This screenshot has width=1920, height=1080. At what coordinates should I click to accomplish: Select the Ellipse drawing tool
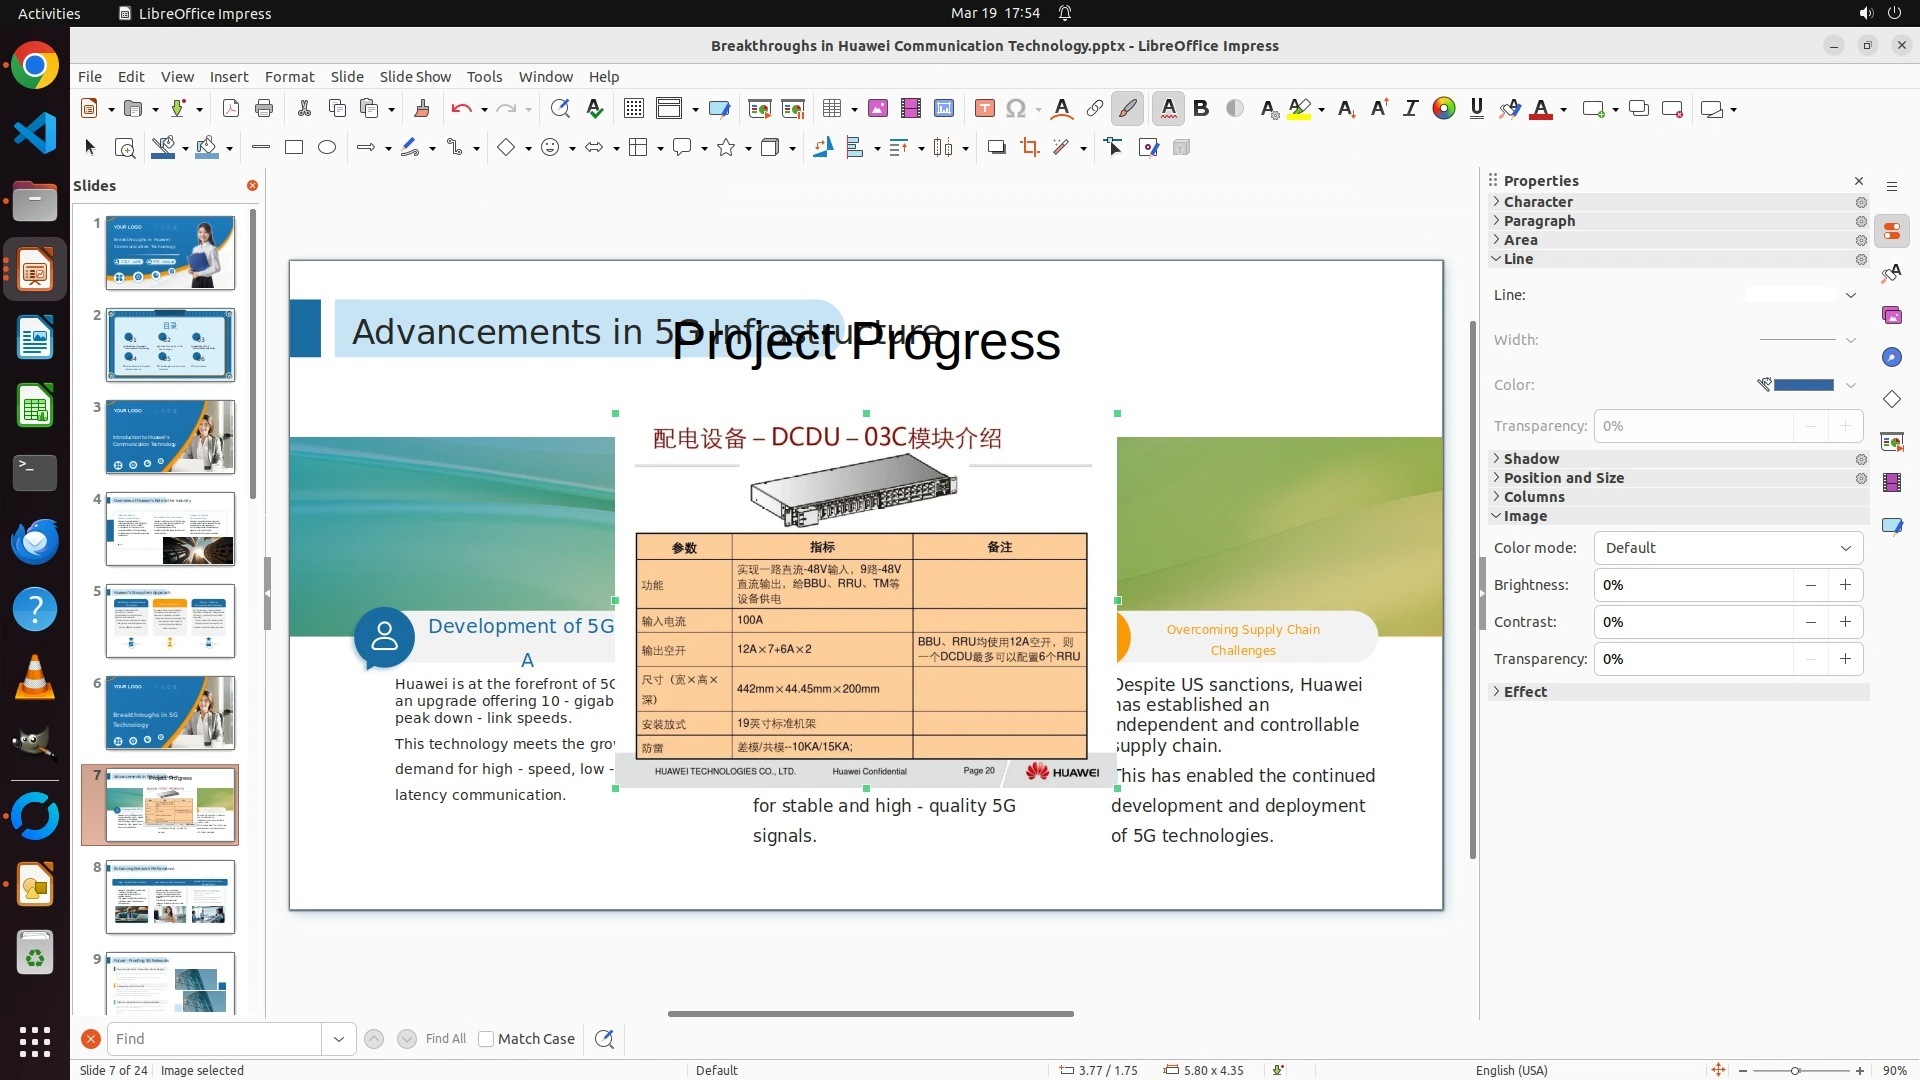pos(327,148)
